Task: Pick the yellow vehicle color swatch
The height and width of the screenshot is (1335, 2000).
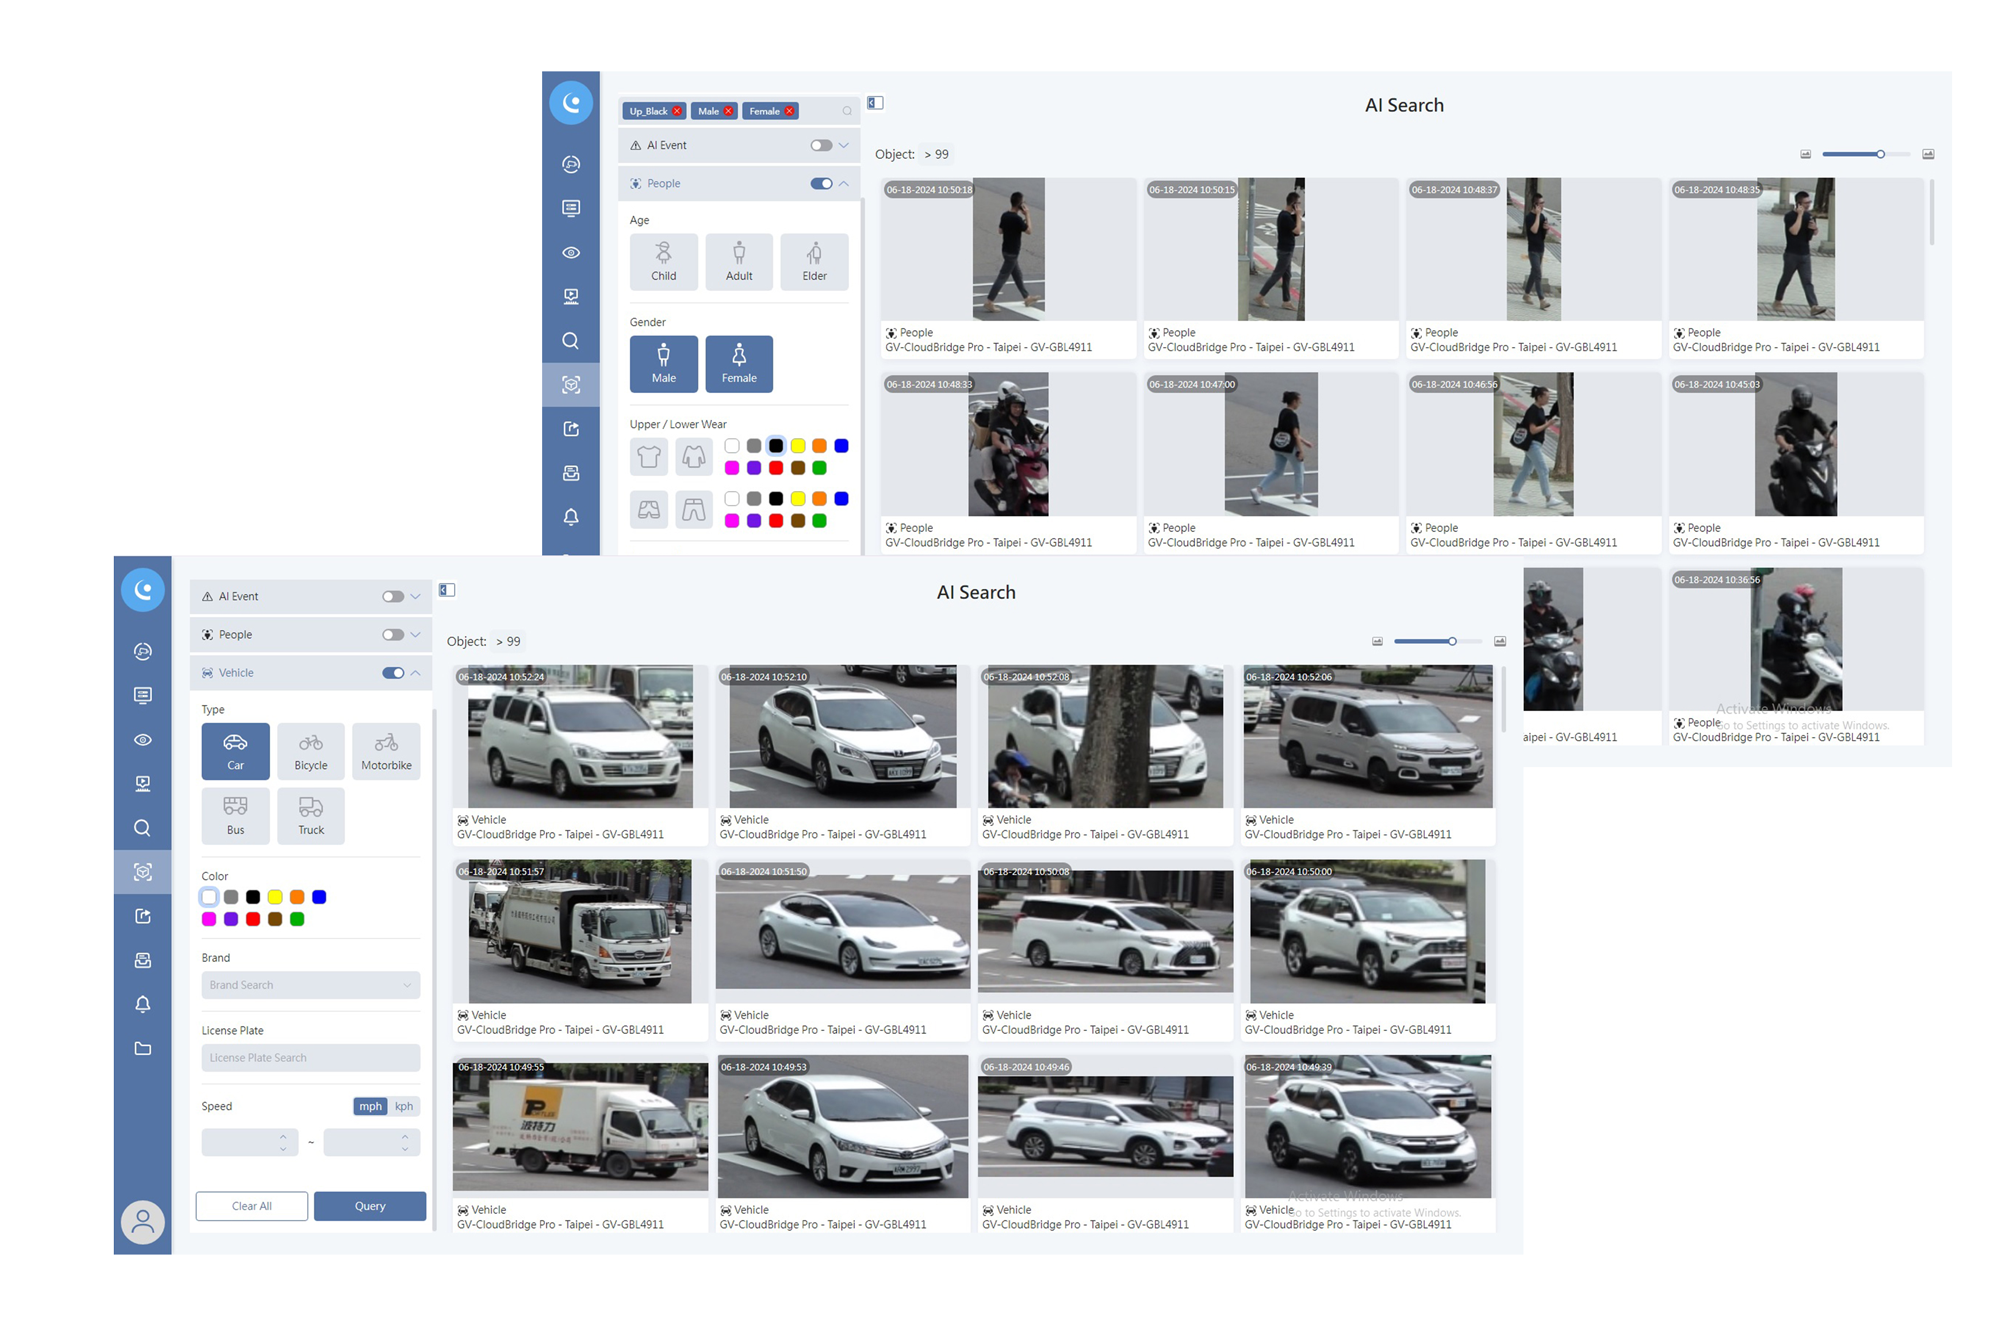Action: click(275, 897)
